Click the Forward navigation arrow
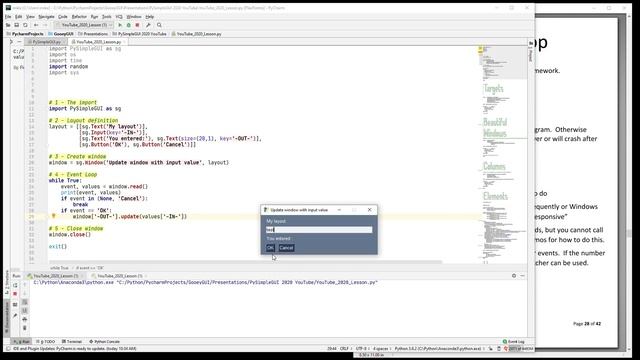 pyautogui.click(x=45, y=25)
